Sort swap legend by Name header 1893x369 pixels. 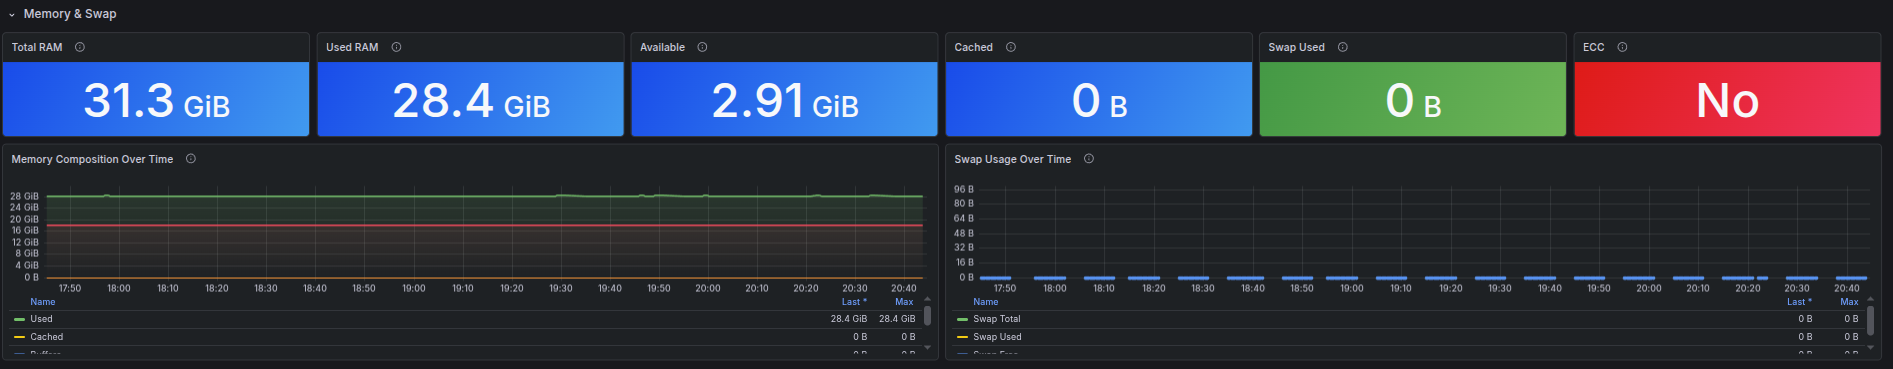coord(986,302)
